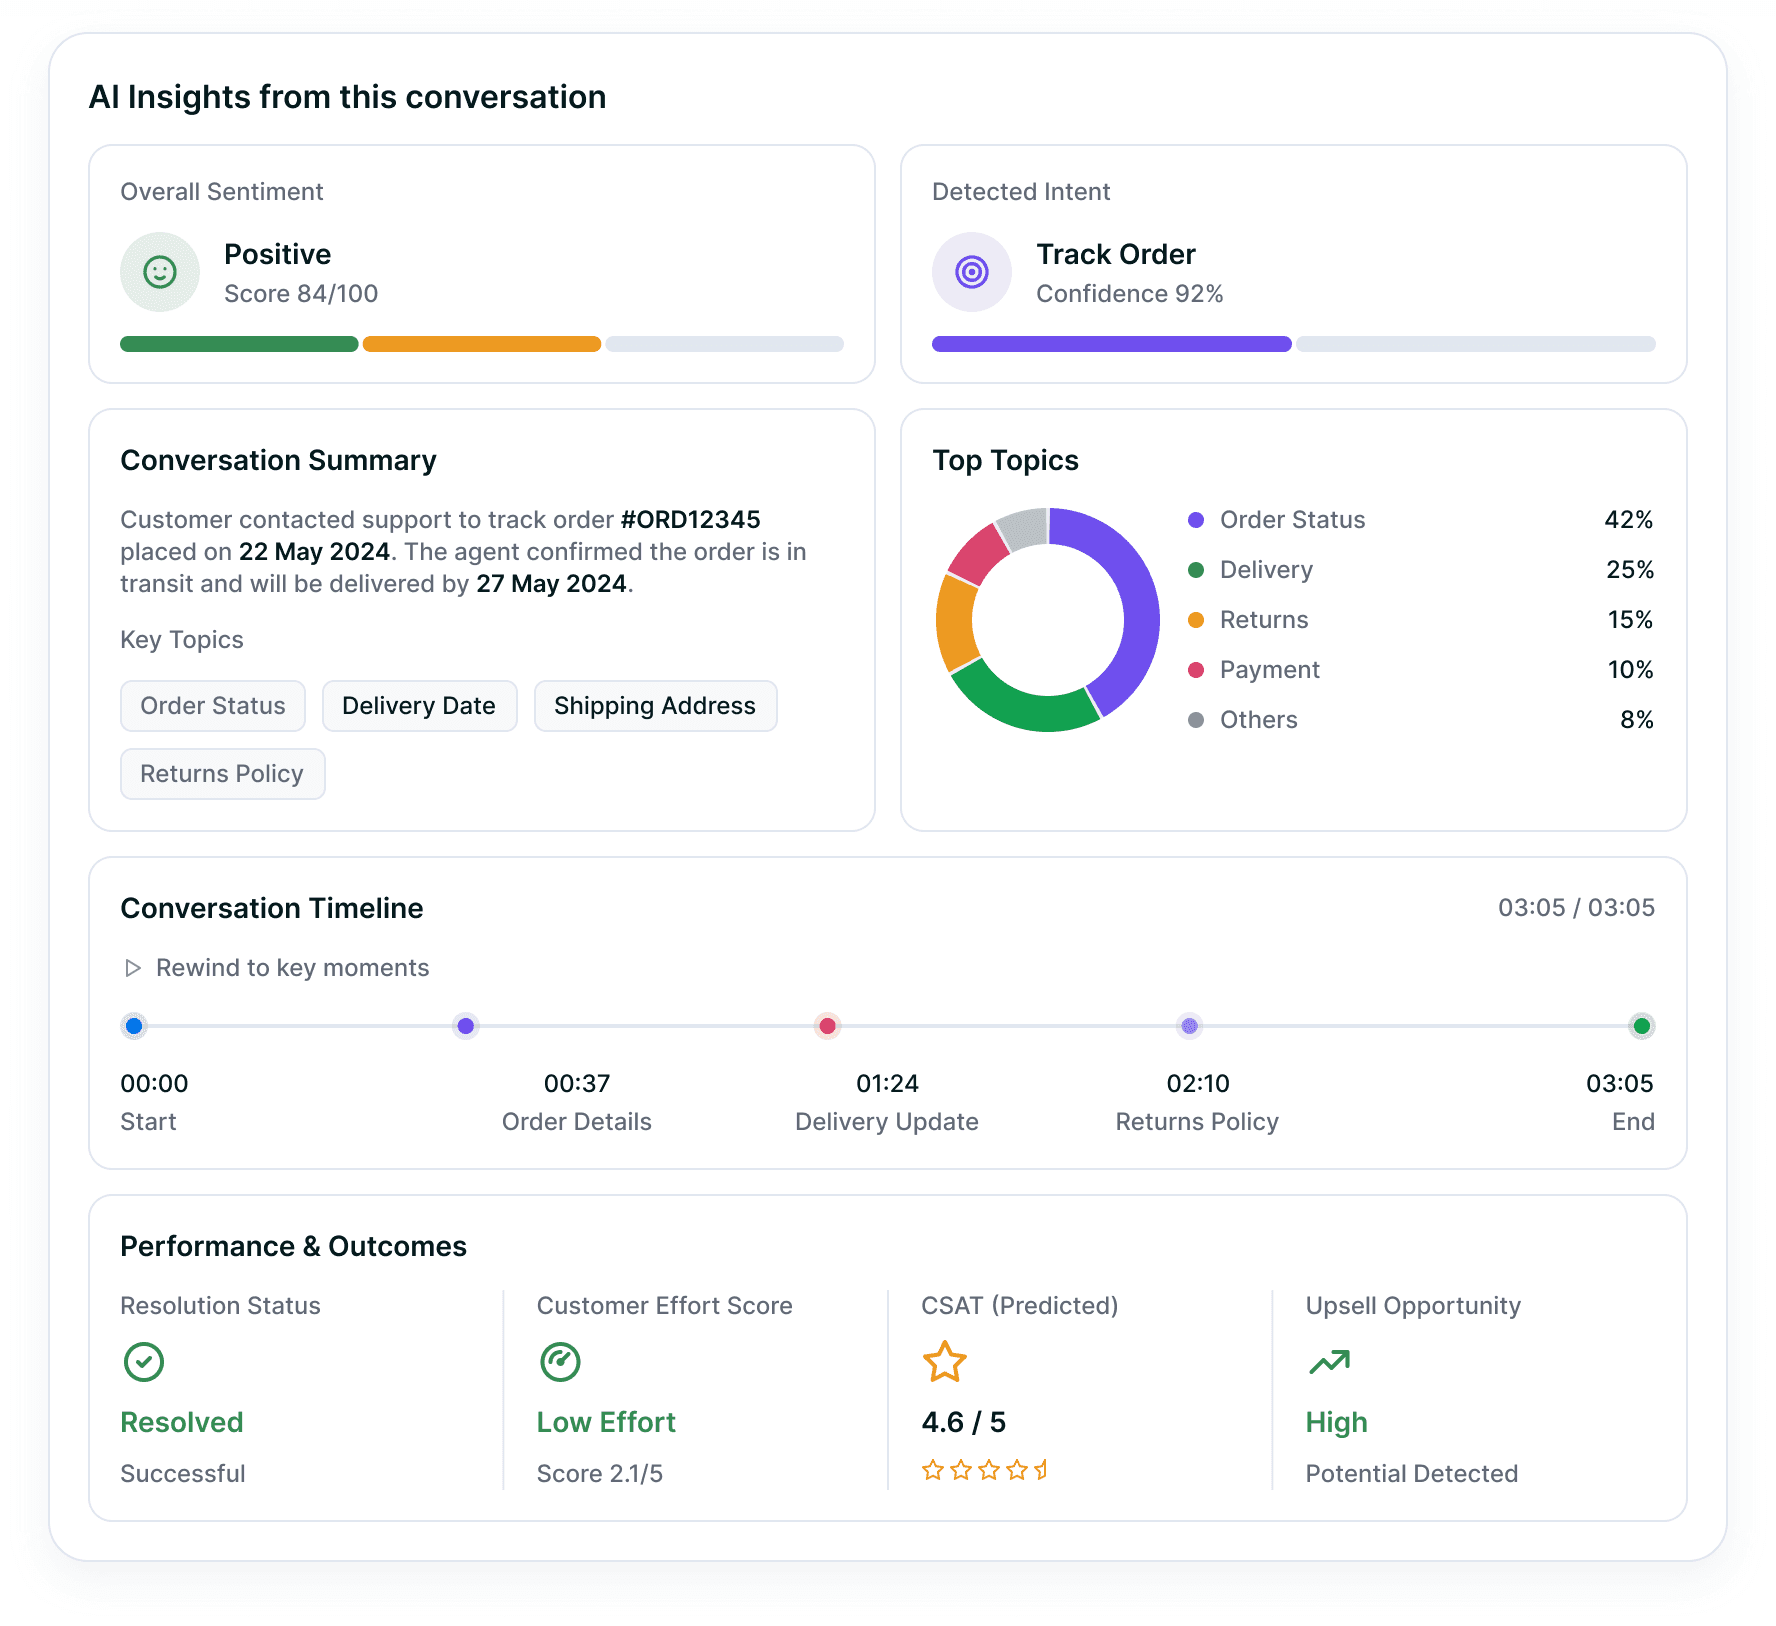Click the purple confidence progress bar
Viewport: 1776px width, 1626px height.
point(1112,344)
